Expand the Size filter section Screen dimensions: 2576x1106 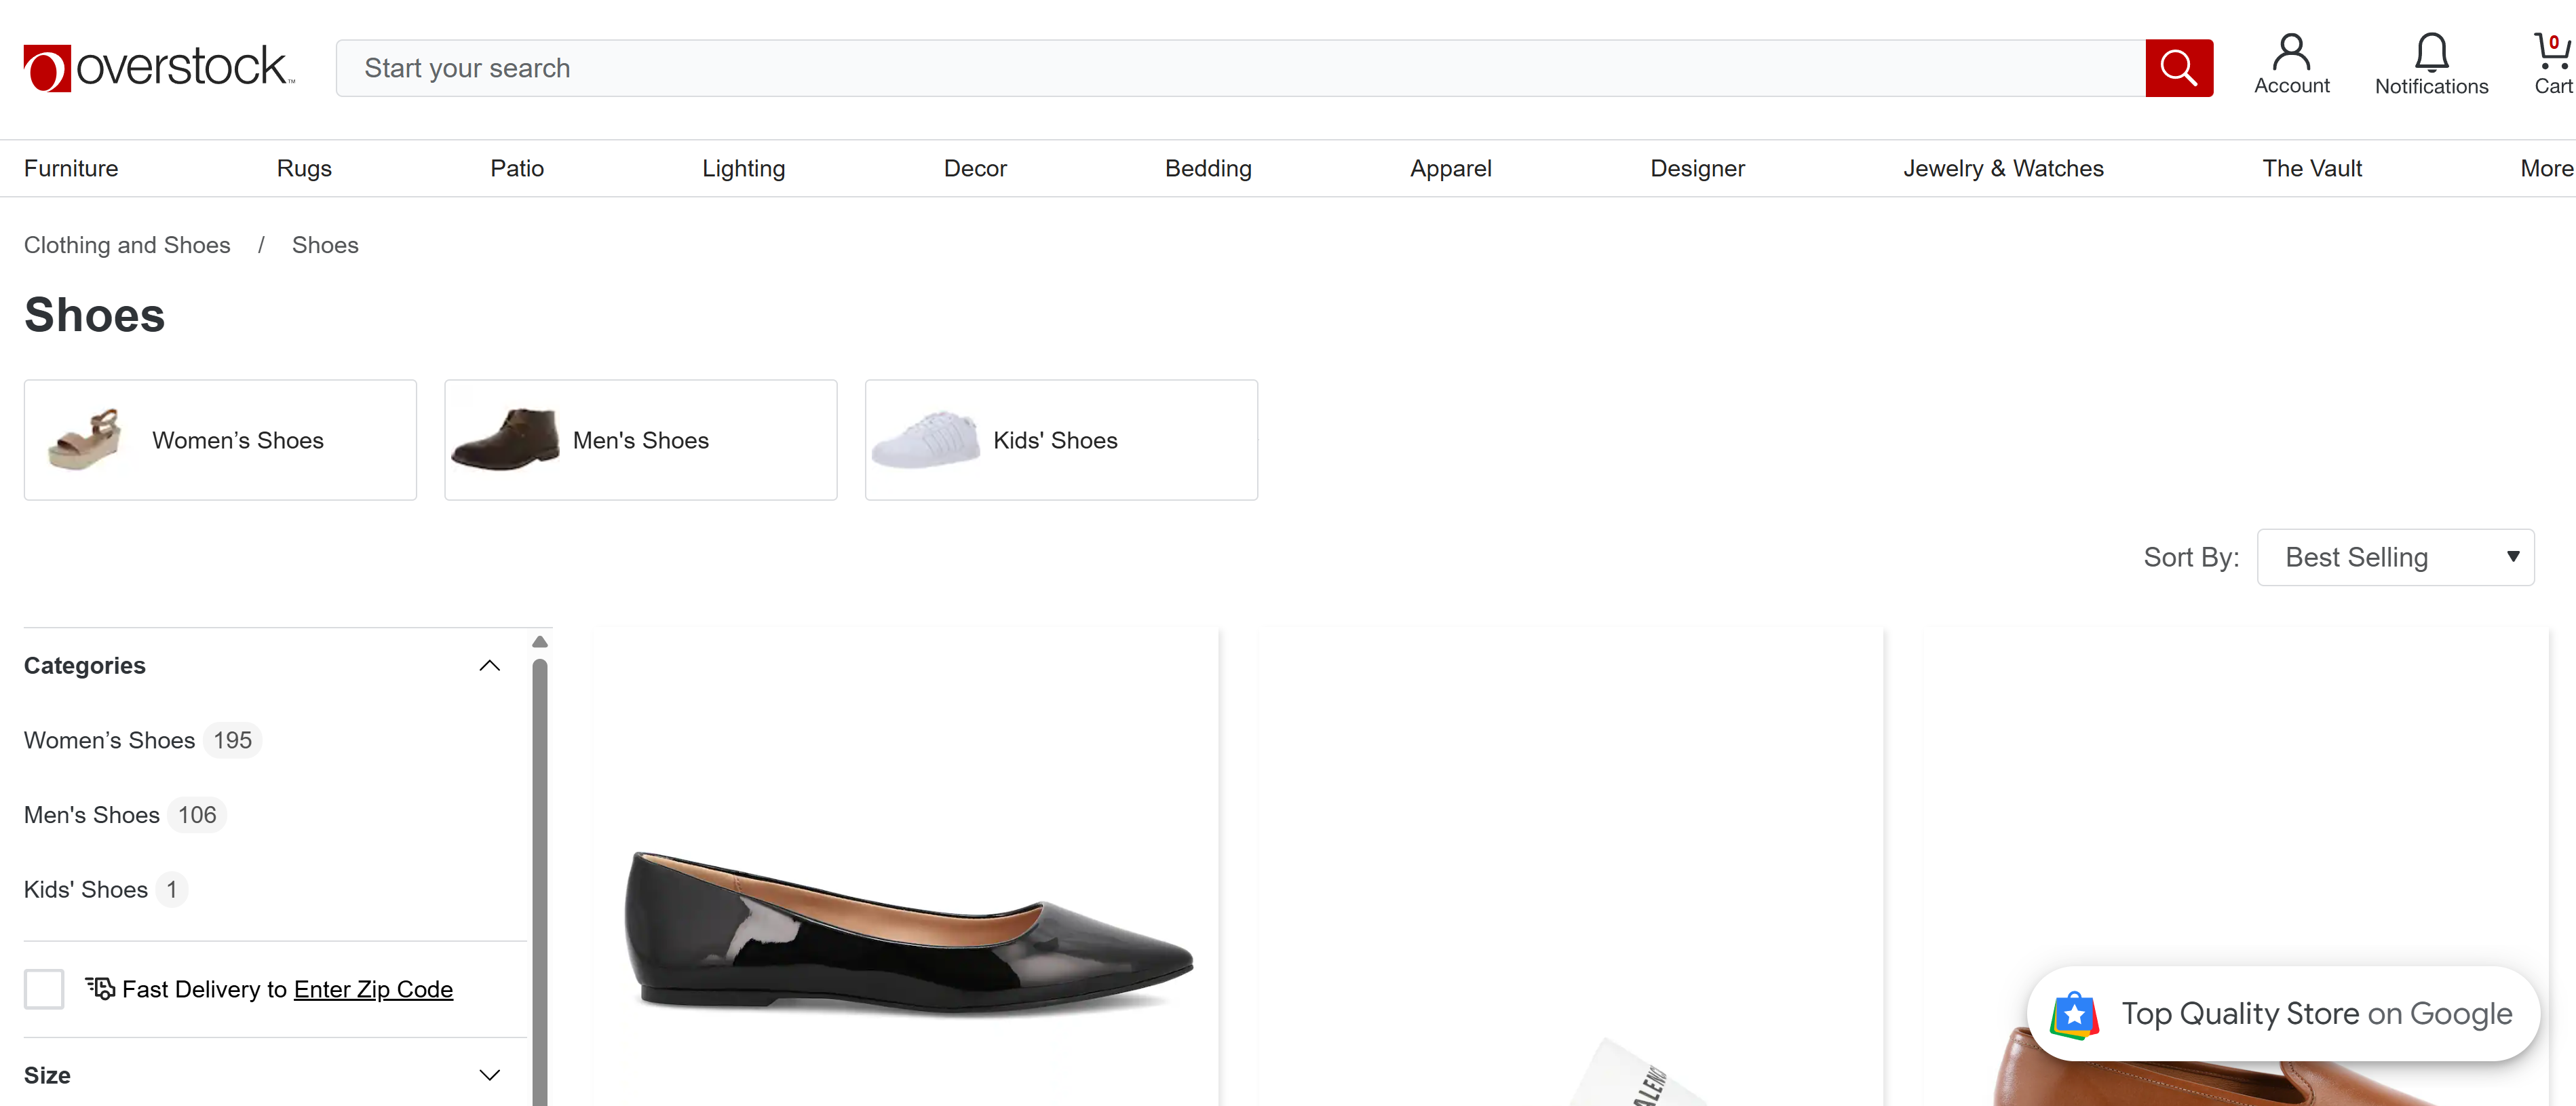(489, 1074)
